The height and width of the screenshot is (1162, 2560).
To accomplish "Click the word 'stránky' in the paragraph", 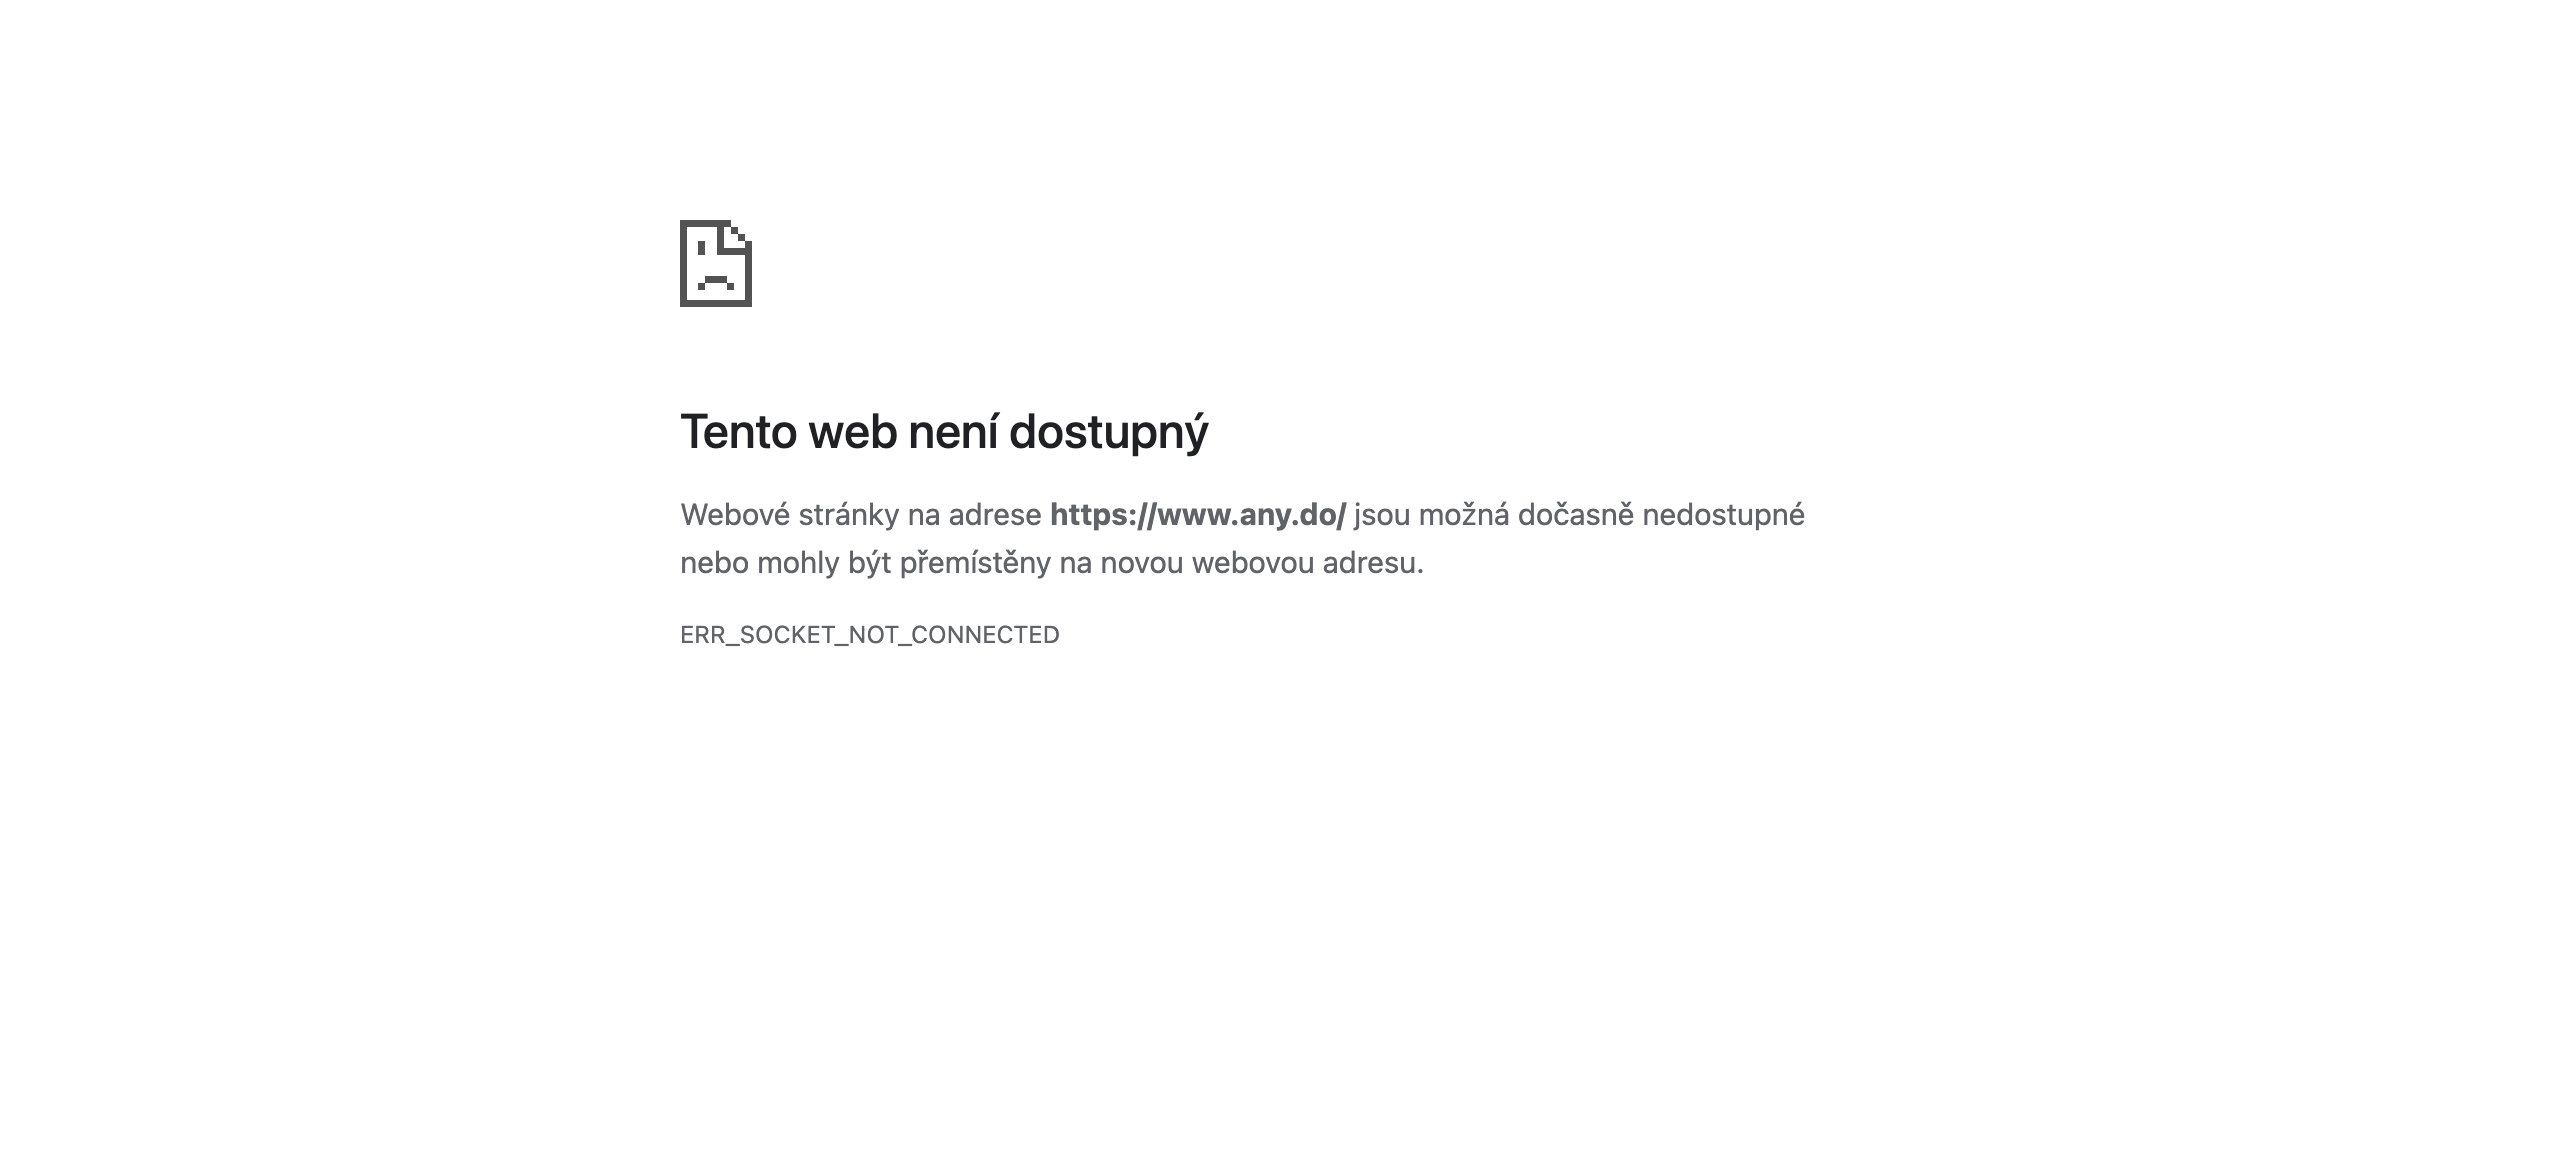I will point(849,515).
